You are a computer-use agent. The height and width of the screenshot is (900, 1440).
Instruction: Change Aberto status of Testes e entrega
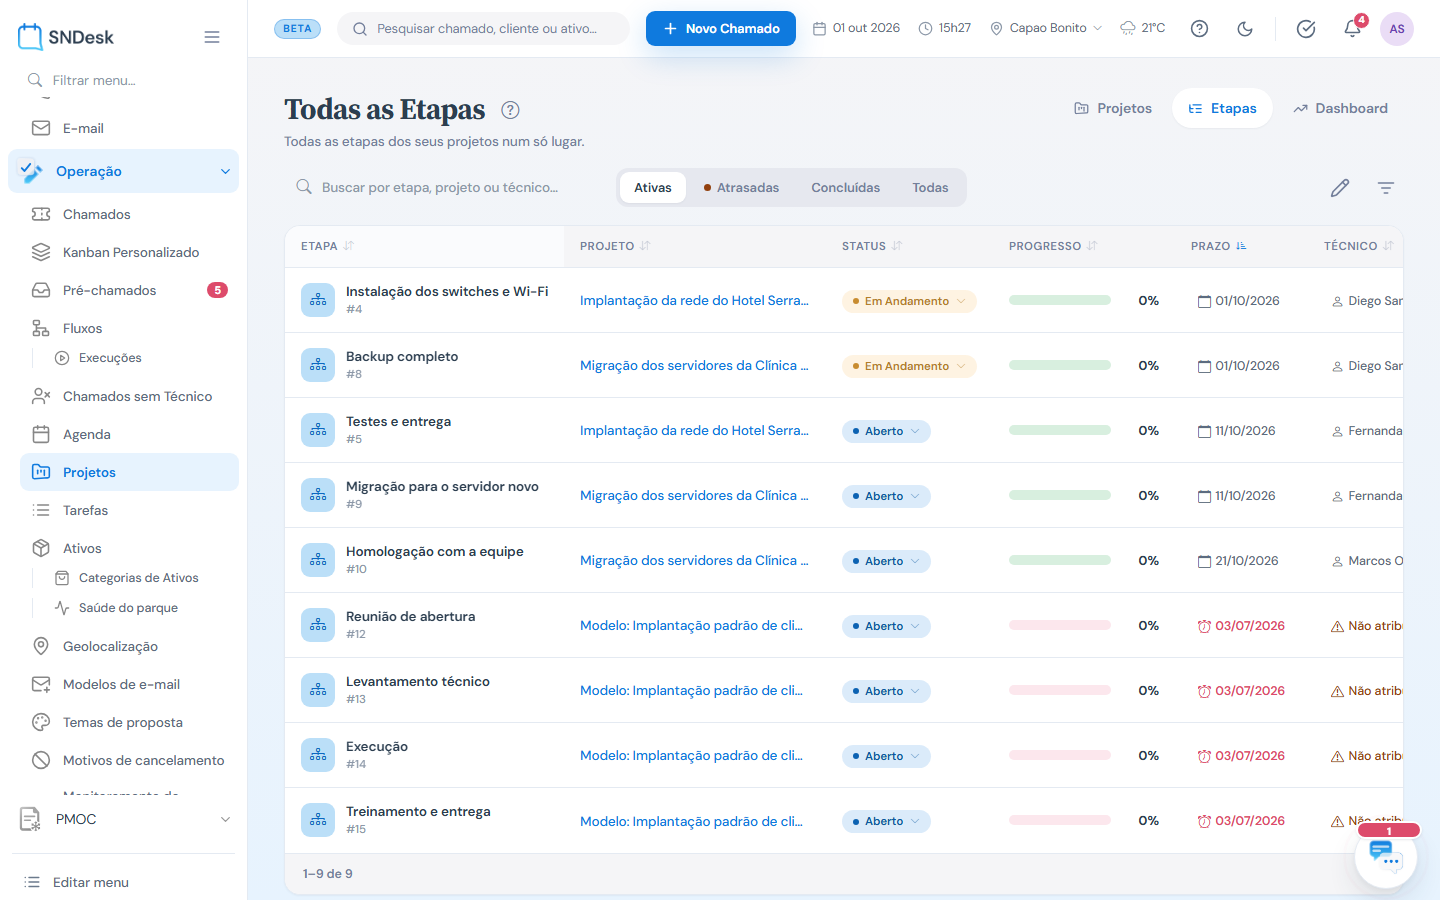click(x=886, y=431)
